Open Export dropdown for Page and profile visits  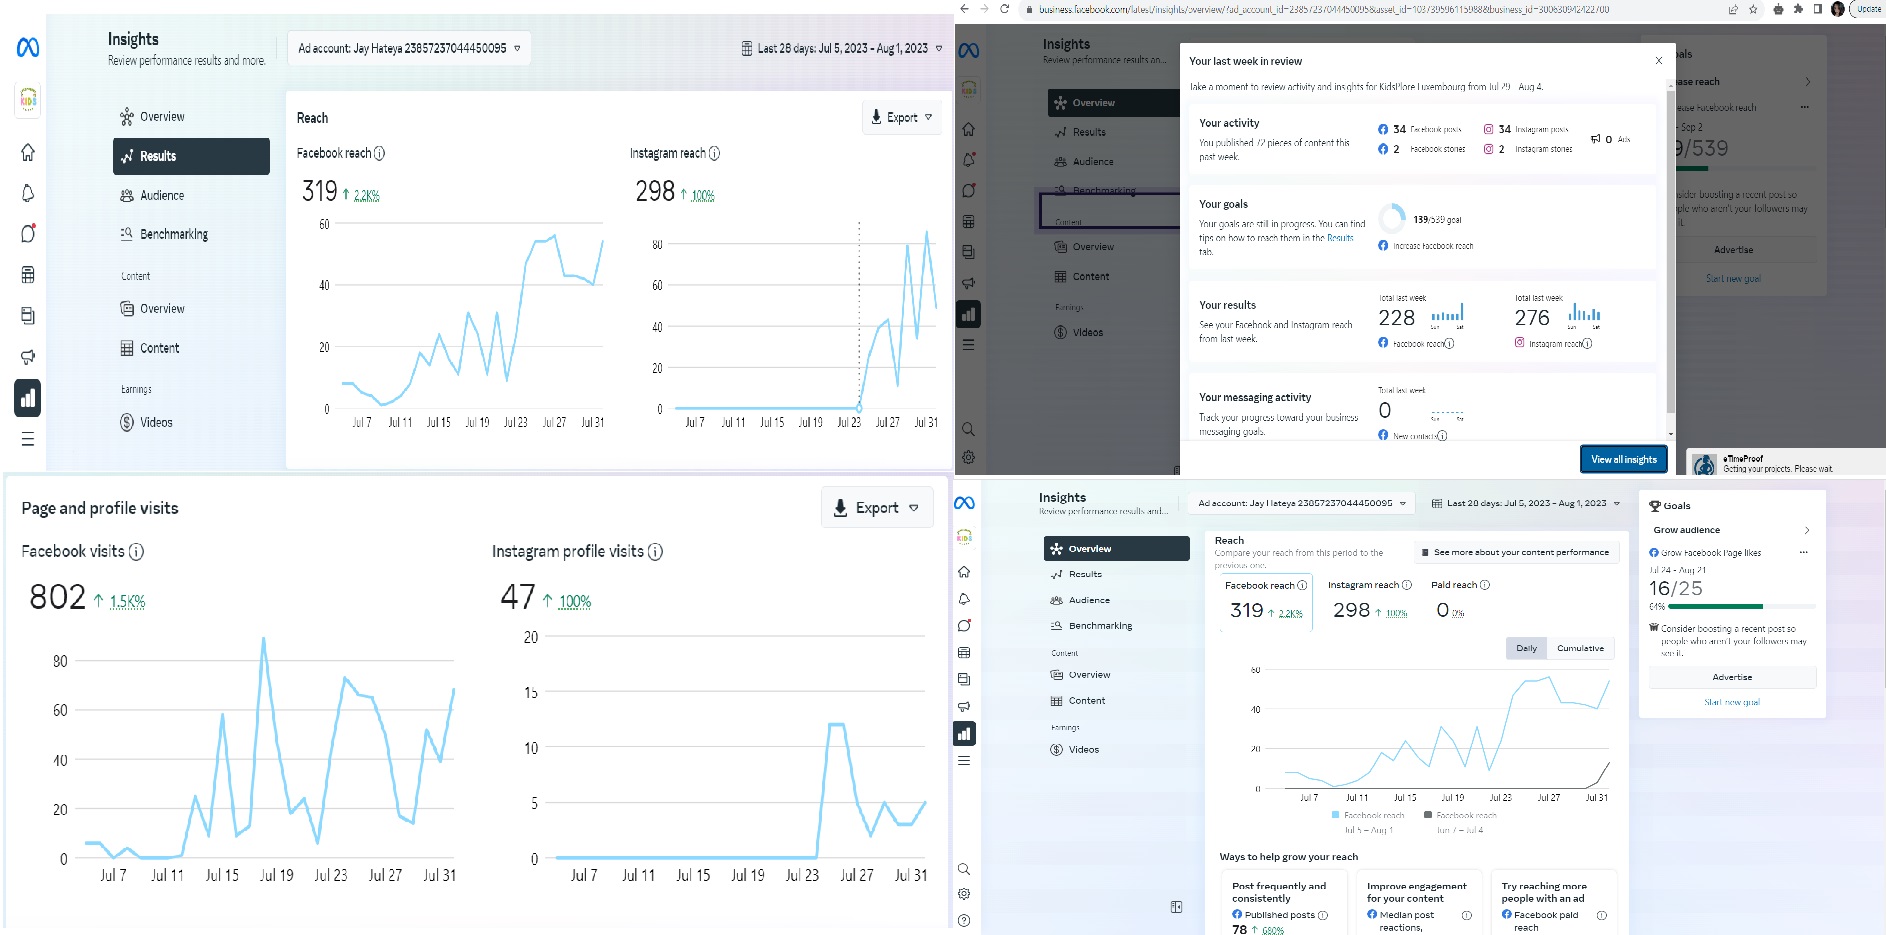pyautogui.click(x=876, y=507)
